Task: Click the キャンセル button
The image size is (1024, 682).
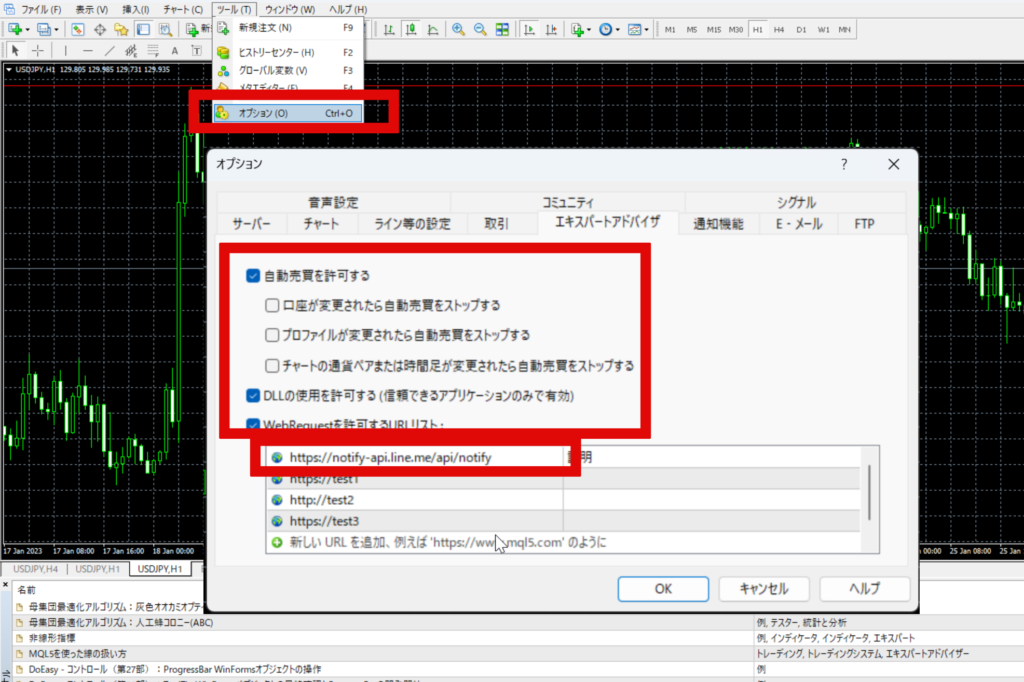Action: tap(763, 589)
